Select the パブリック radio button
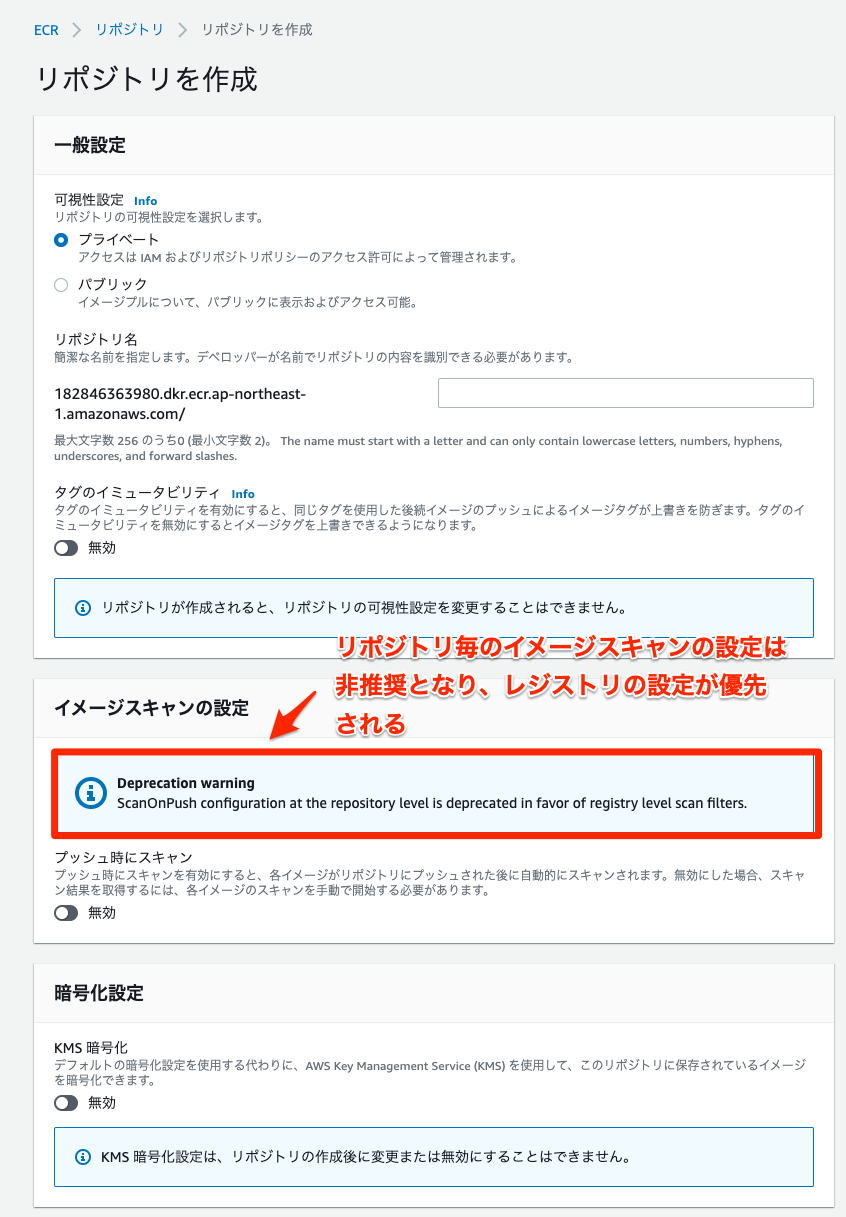This screenshot has width=846, height=1217. click(x=61, y=285)
